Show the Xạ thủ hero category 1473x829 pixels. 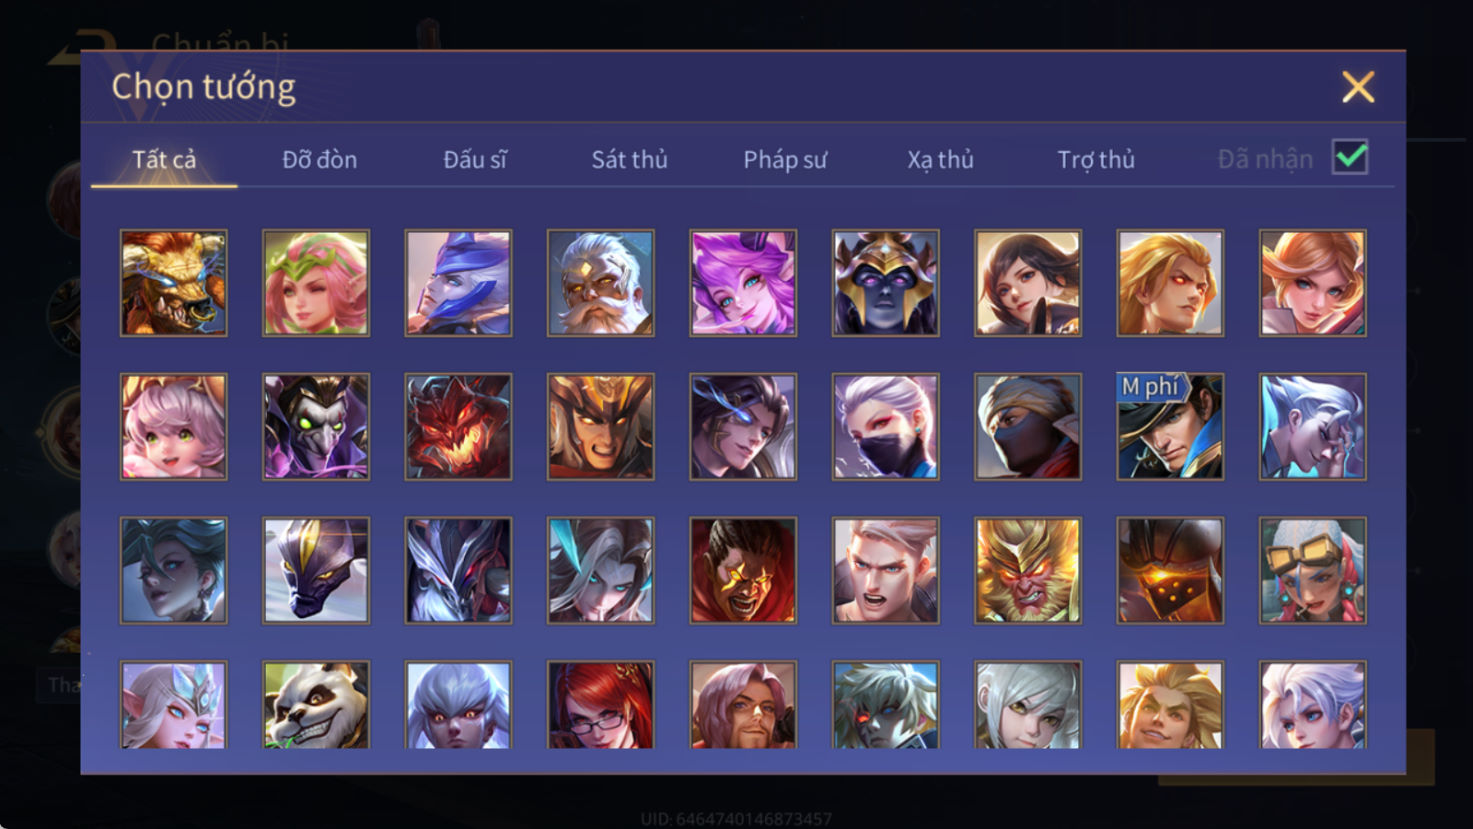pyautogui.click(x=940, y=160)
